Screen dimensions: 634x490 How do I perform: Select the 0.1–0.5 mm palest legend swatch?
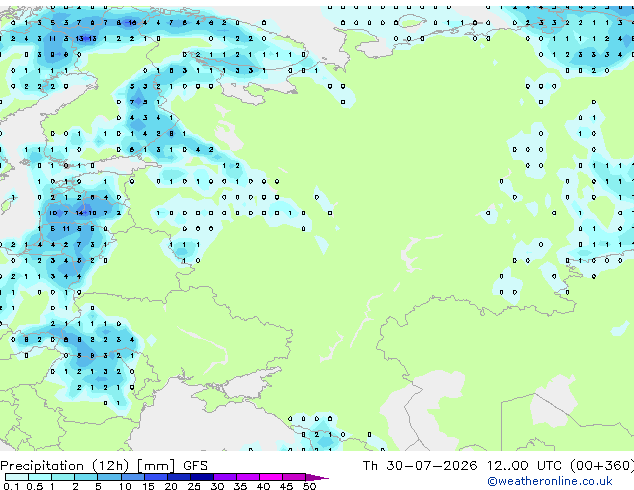(x=17, y=477)
